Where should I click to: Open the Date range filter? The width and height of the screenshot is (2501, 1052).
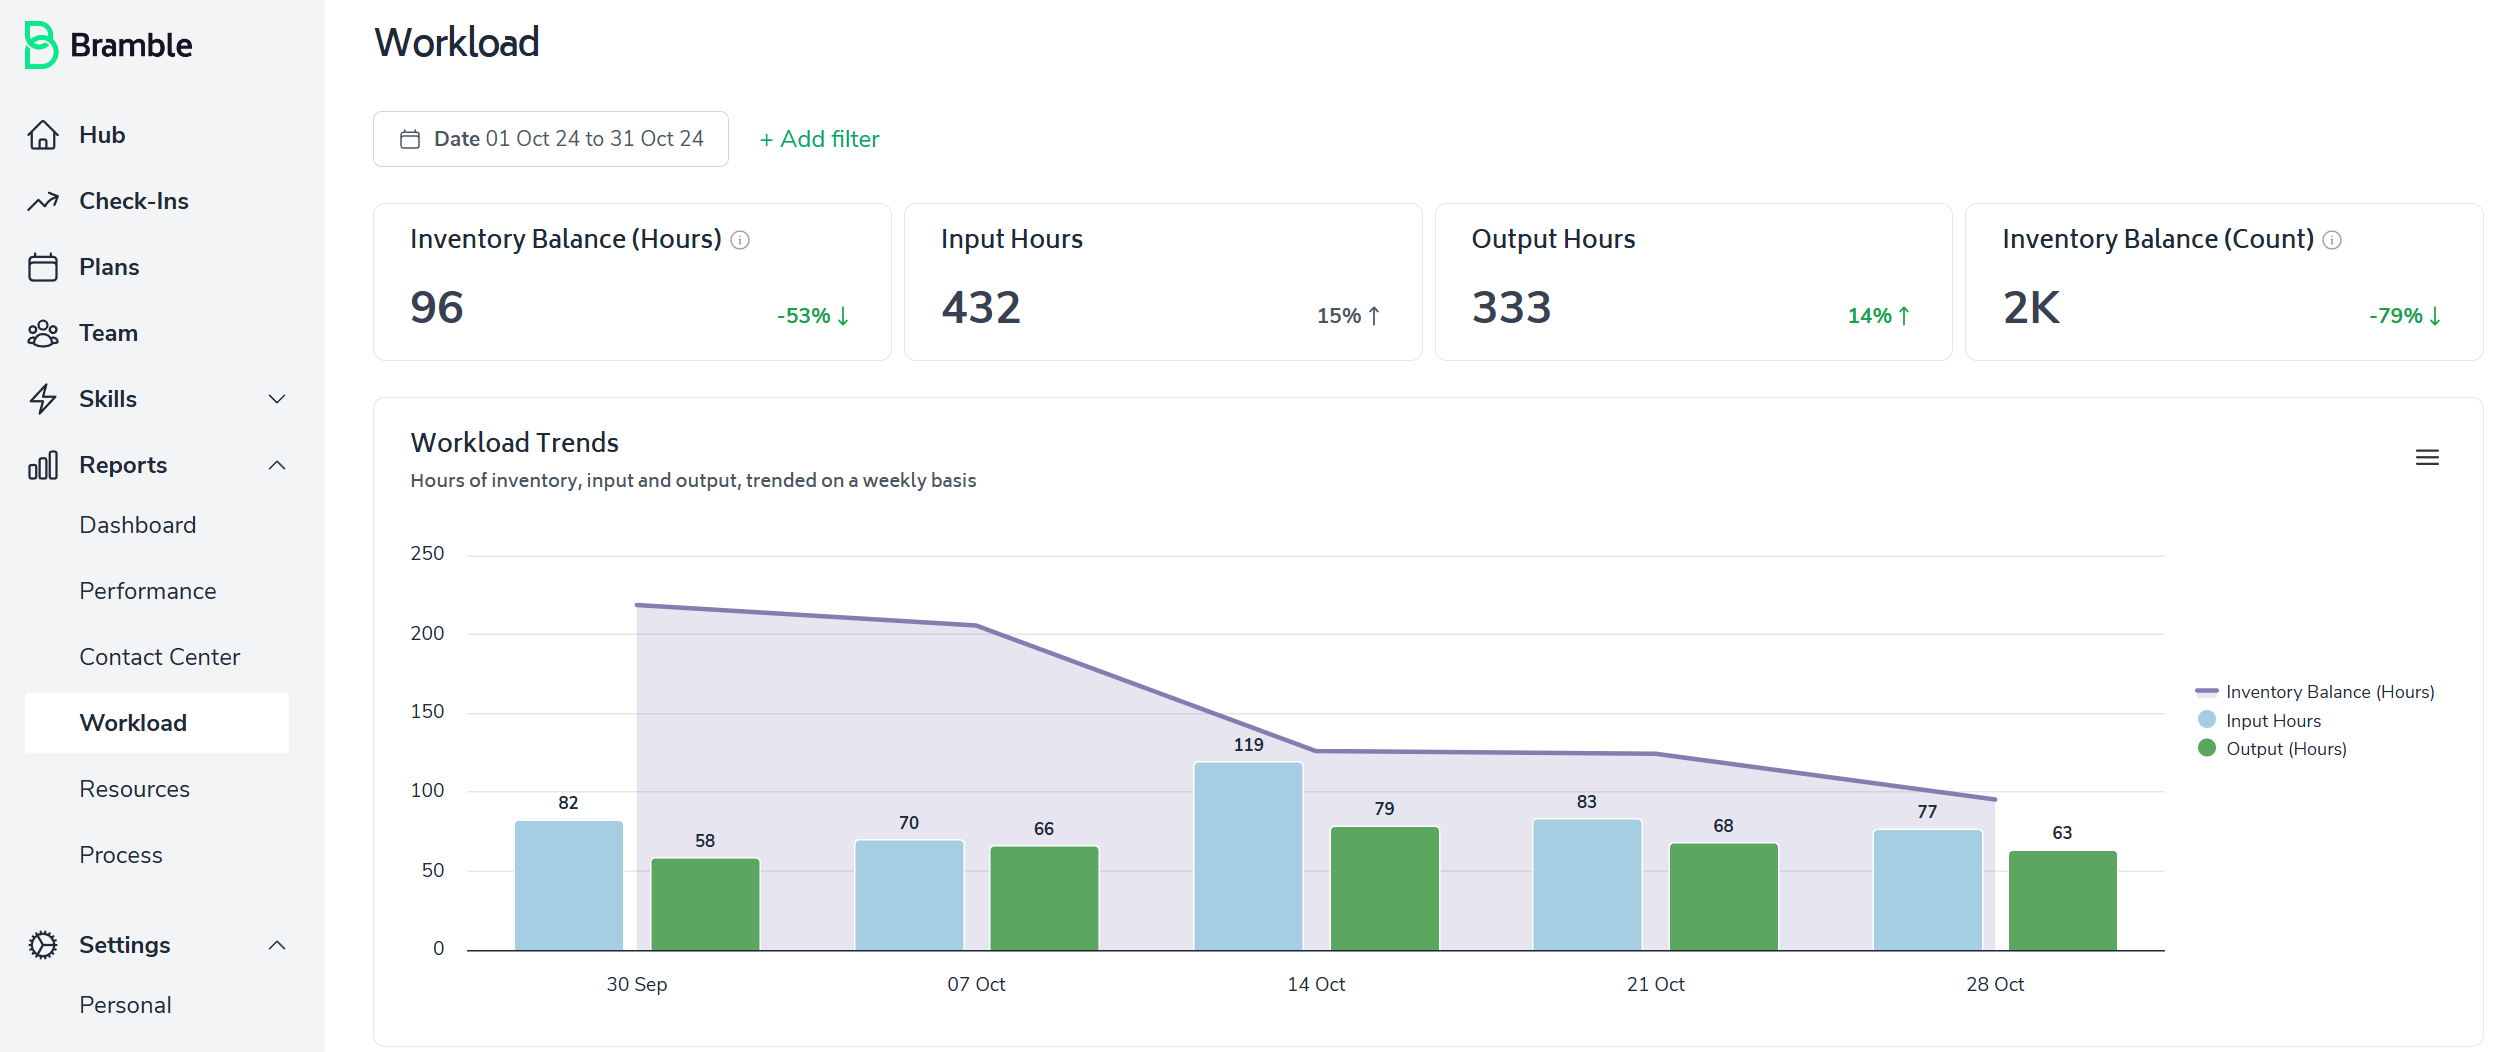[551, 139]
